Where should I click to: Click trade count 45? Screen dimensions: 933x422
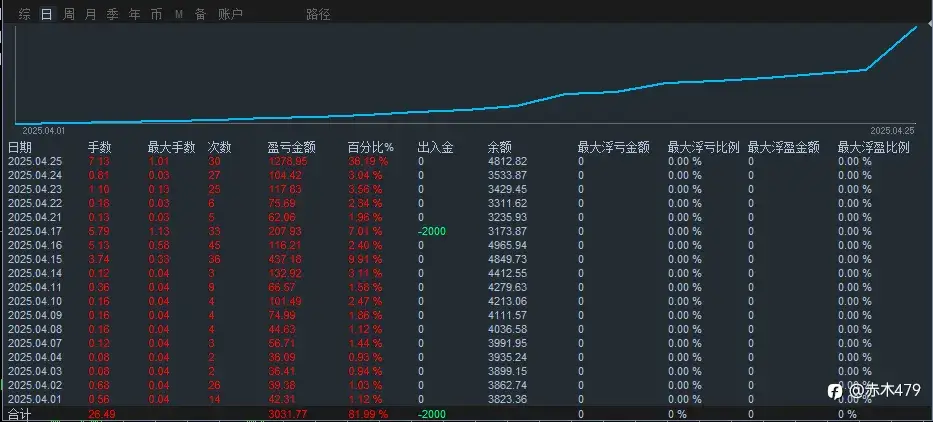click(x=214, y=245)
